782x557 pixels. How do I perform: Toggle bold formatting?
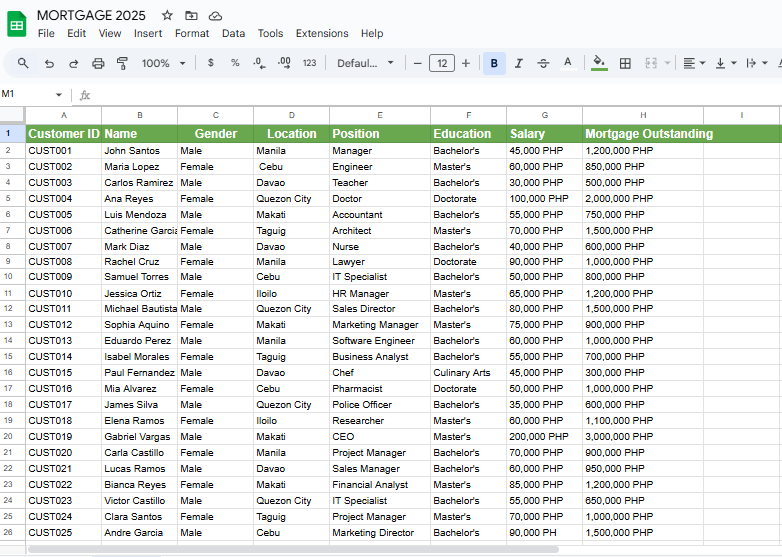494,63
